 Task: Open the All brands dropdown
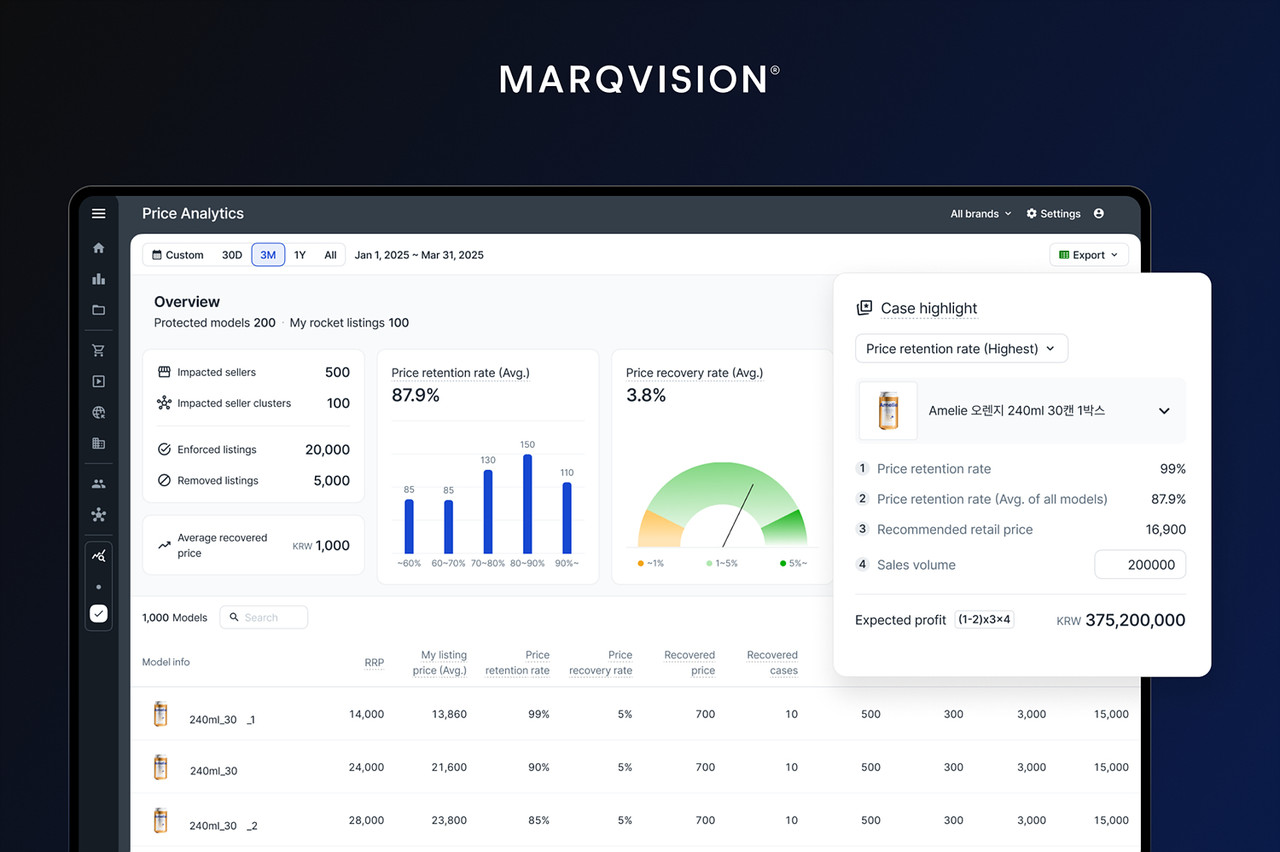click(x=980, y=214)
